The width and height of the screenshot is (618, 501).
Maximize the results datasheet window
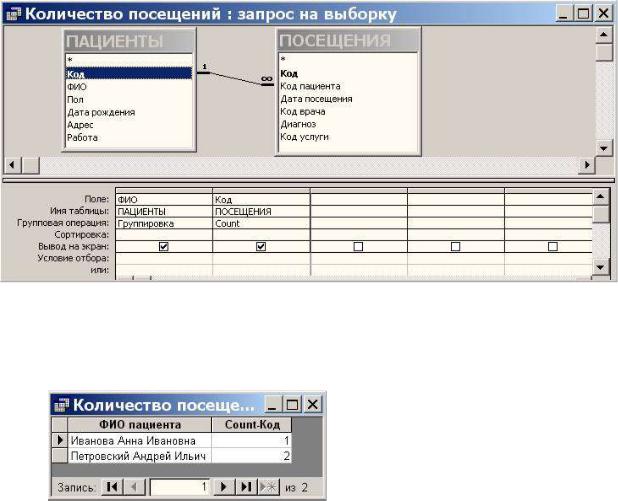pyautogui.click(x=292, y=404)
